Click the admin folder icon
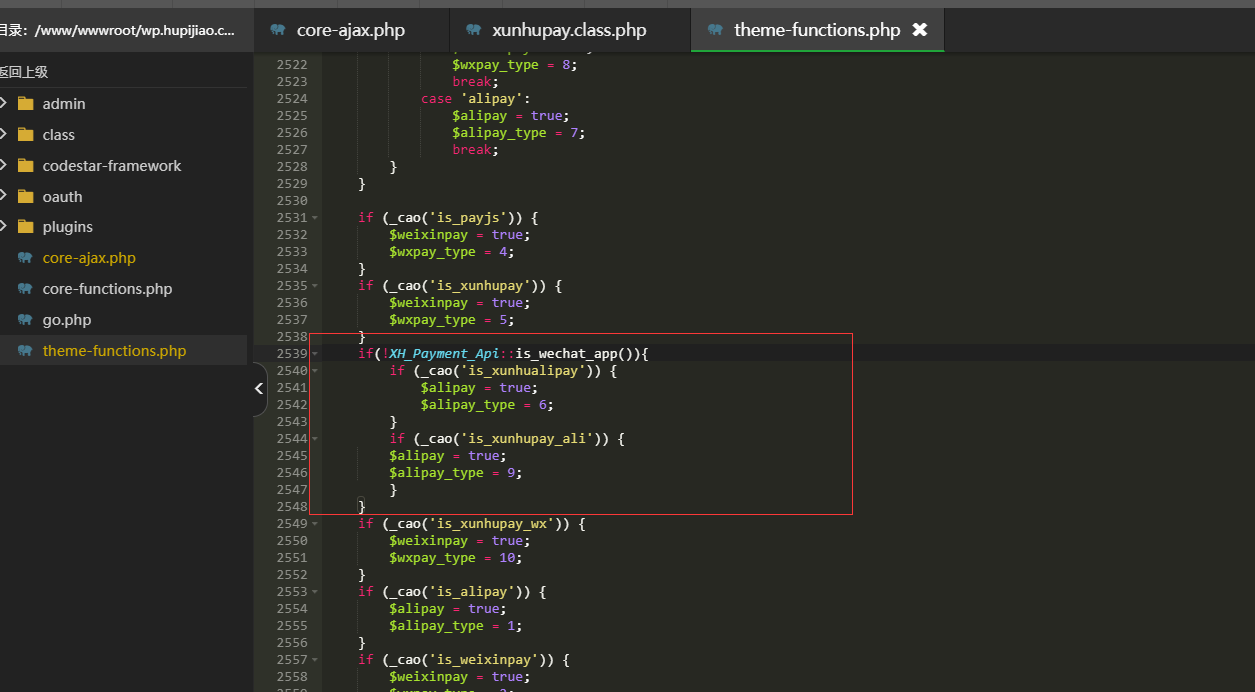This screenshot has height=692, width=1255. [25, 104]
